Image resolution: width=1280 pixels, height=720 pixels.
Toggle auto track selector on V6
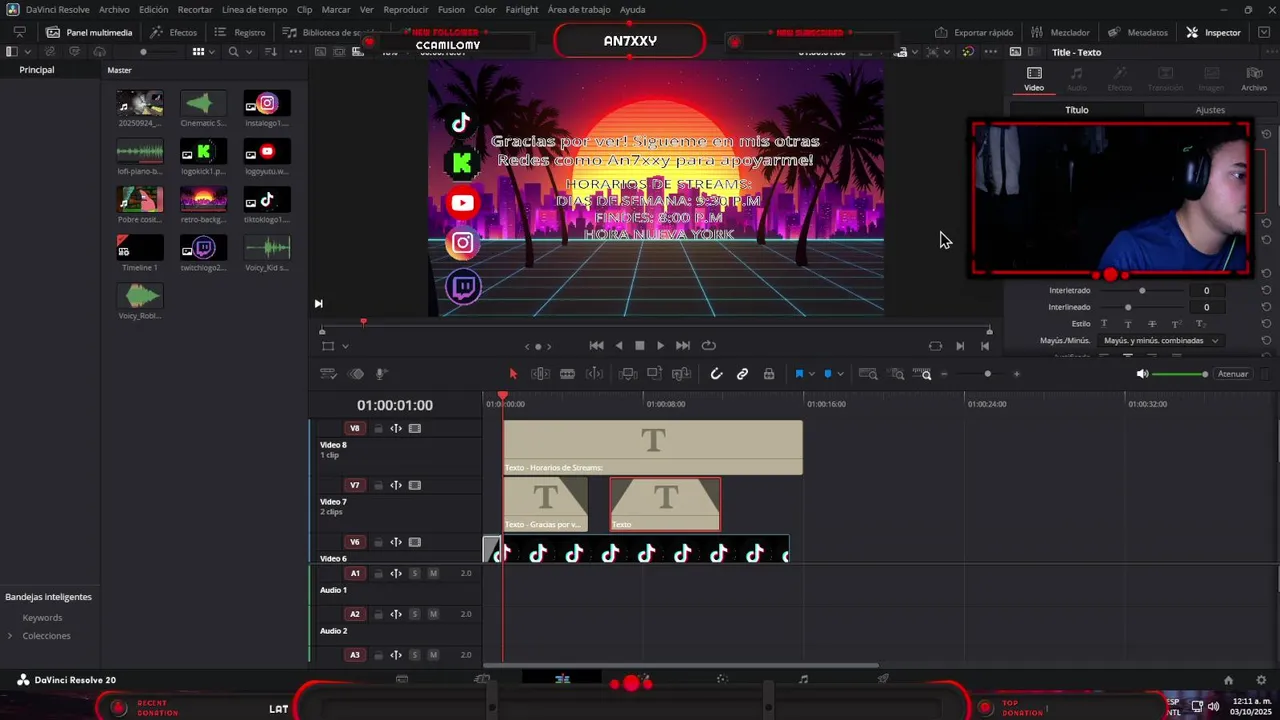click(396, 543)
